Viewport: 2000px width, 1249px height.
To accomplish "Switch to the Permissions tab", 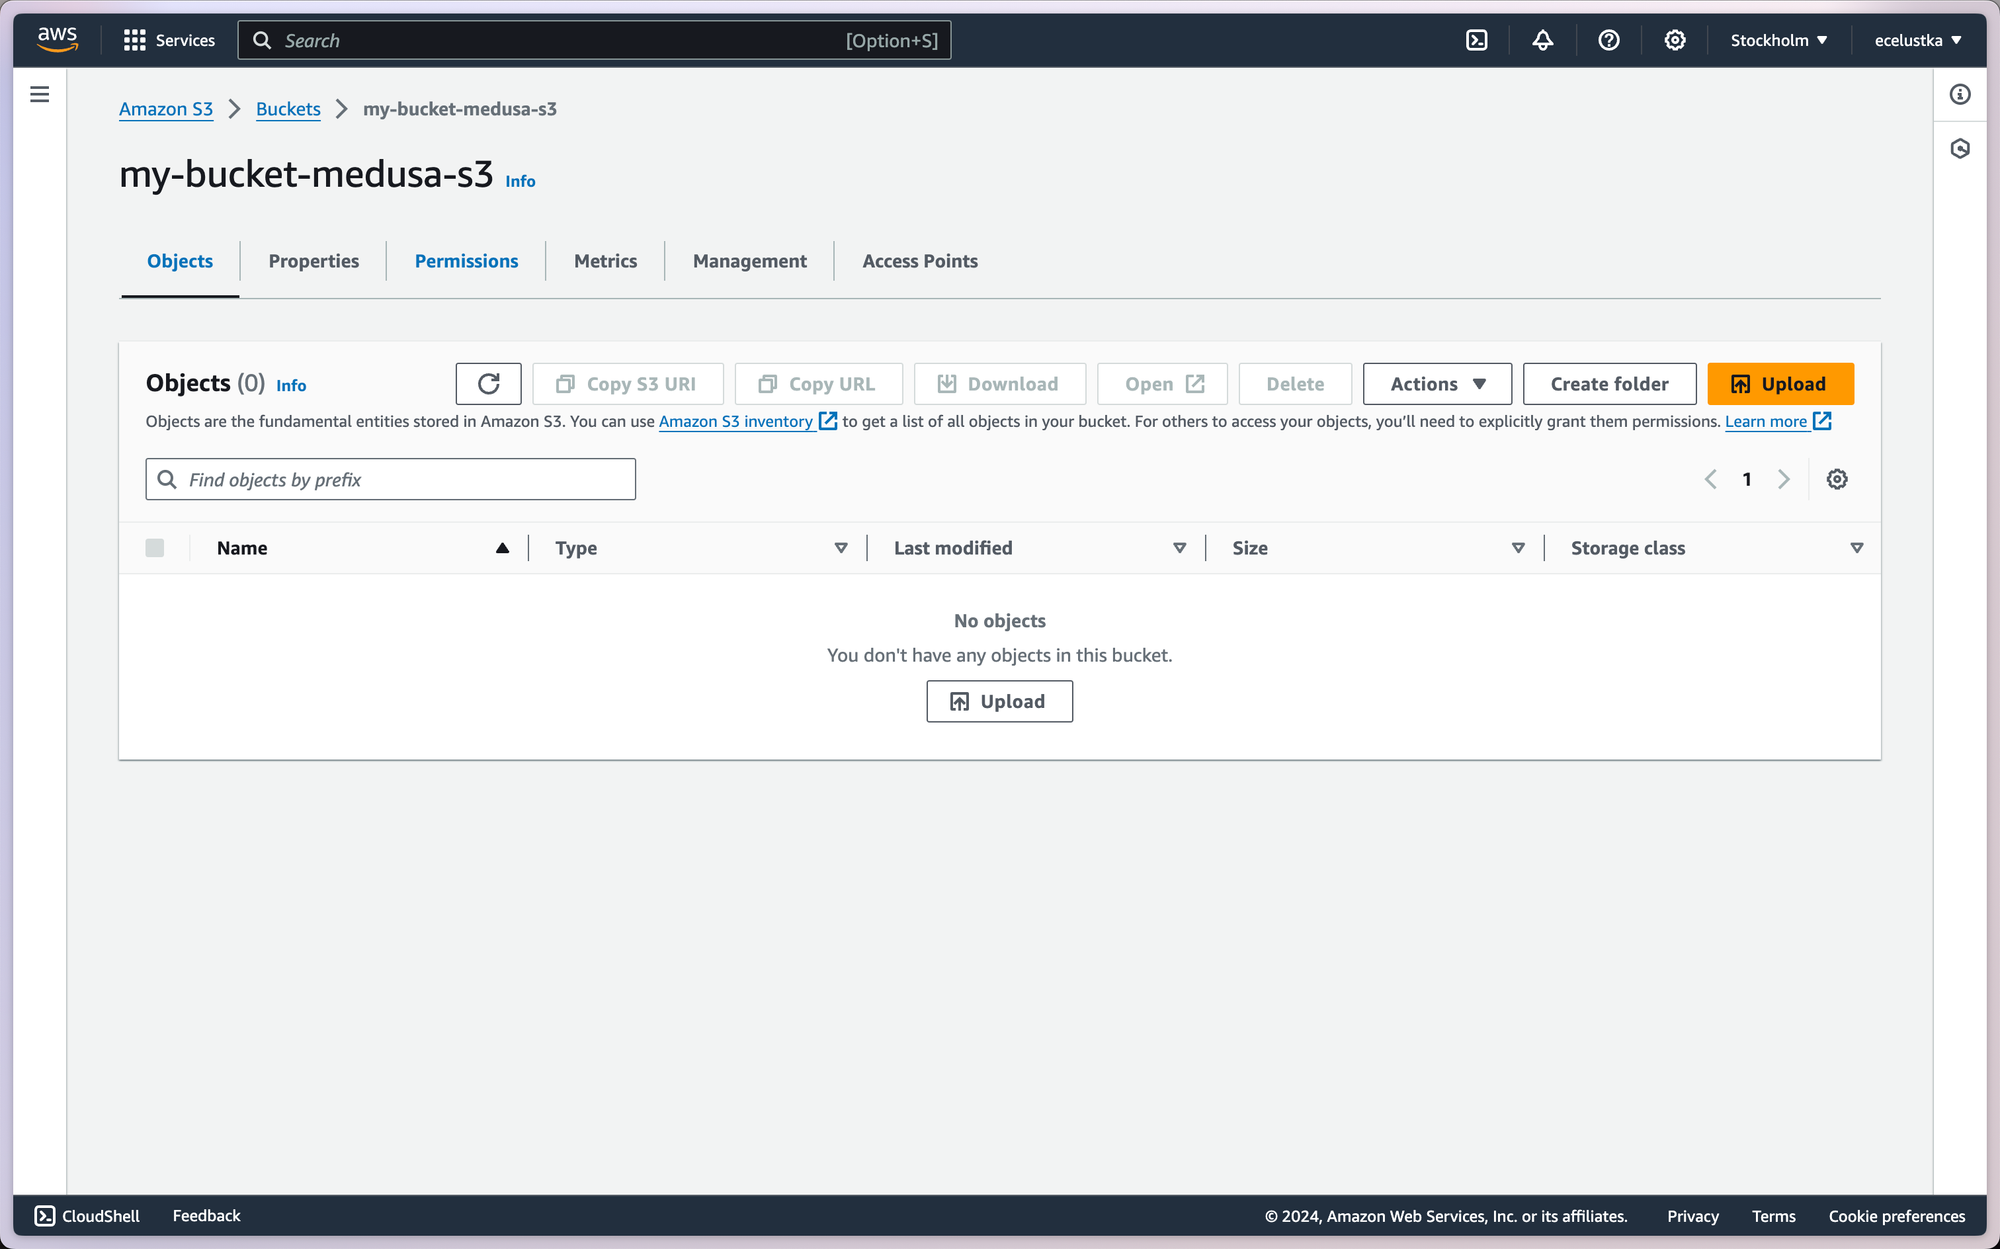I will pyautogui.click(x=466, y=261).
